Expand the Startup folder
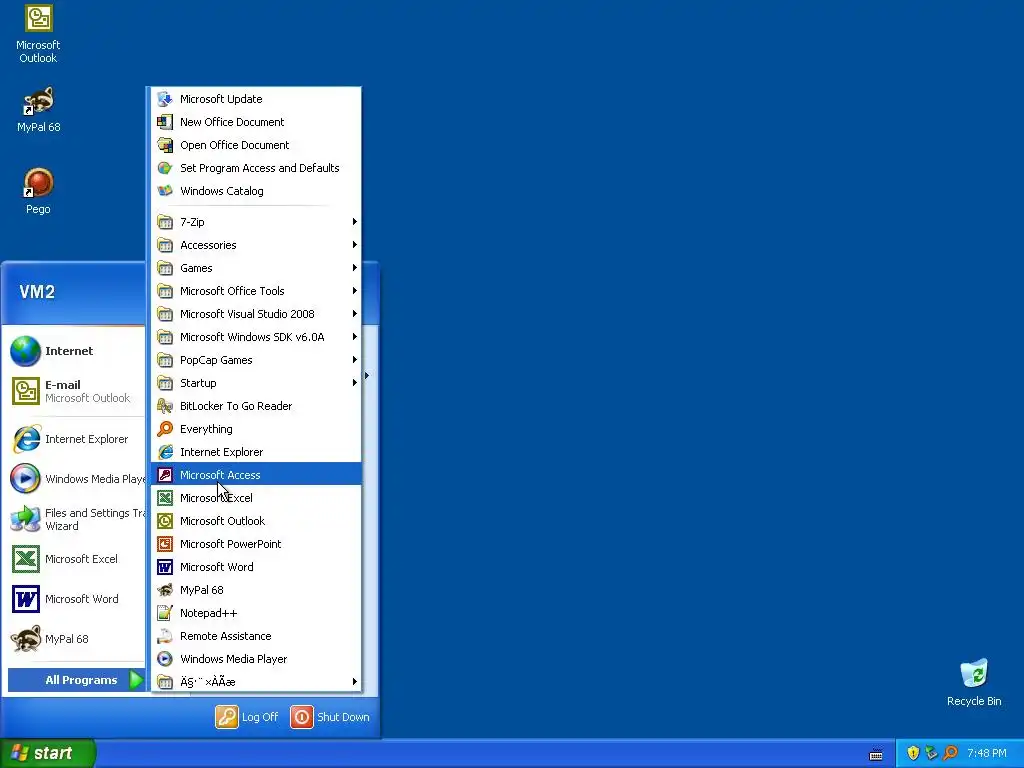 [256, 383]
